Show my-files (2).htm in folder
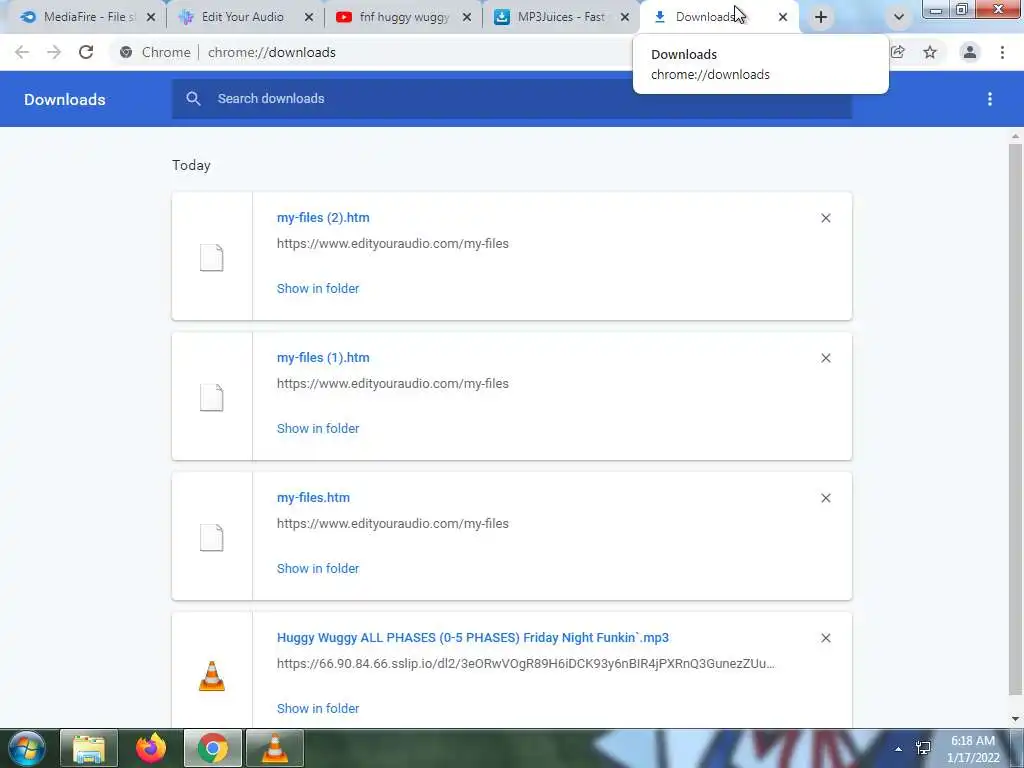 point(318,288)
